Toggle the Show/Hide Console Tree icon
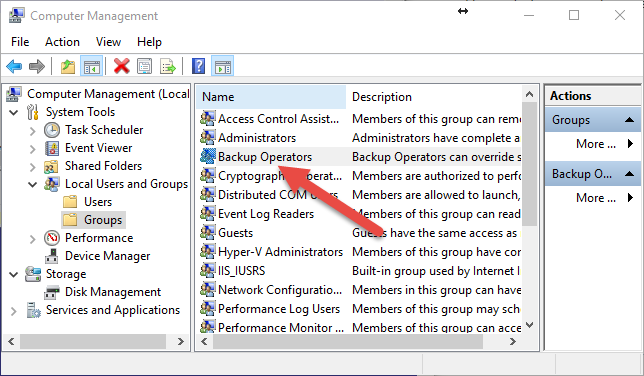 pyautogui.click(x=91, y=66)
